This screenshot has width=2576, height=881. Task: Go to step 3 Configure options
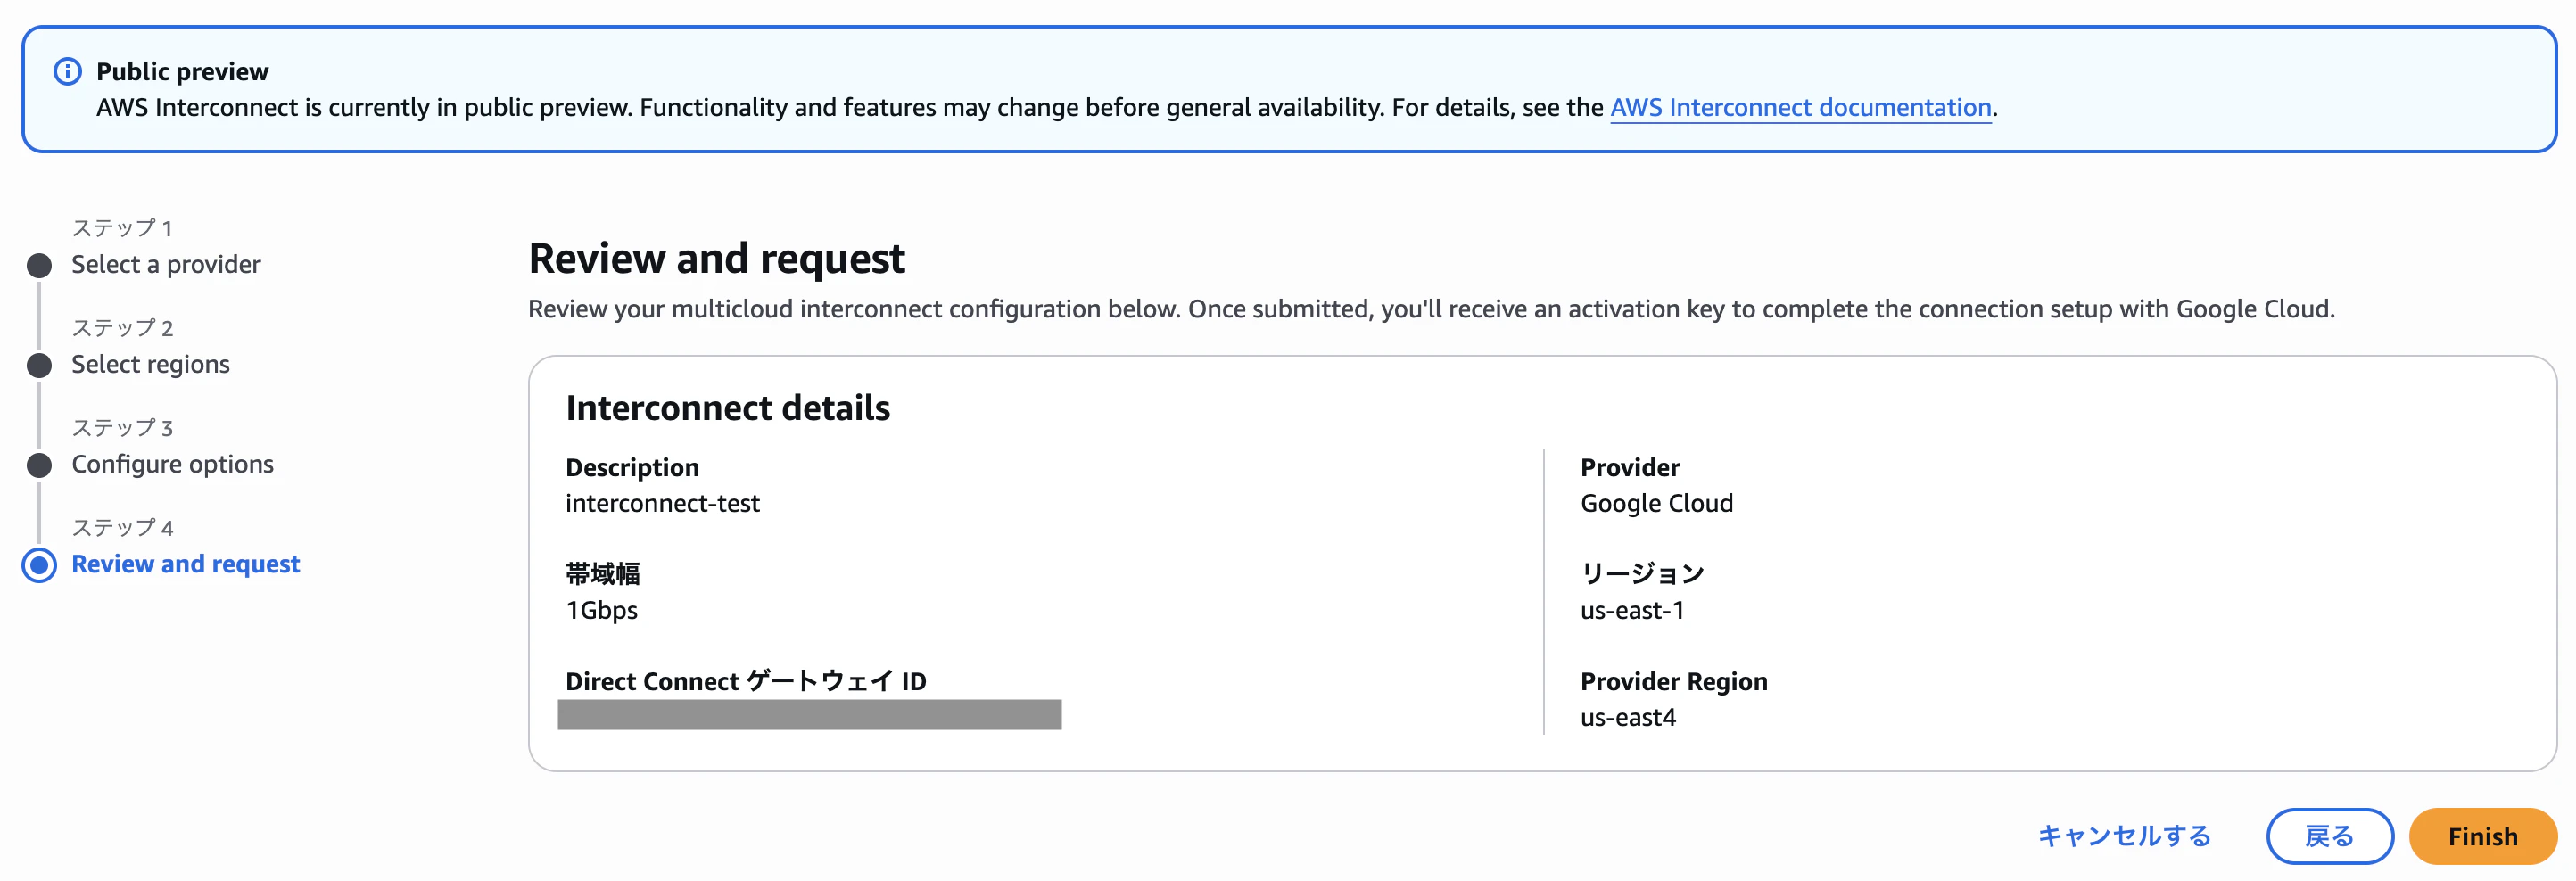point(172,464)
